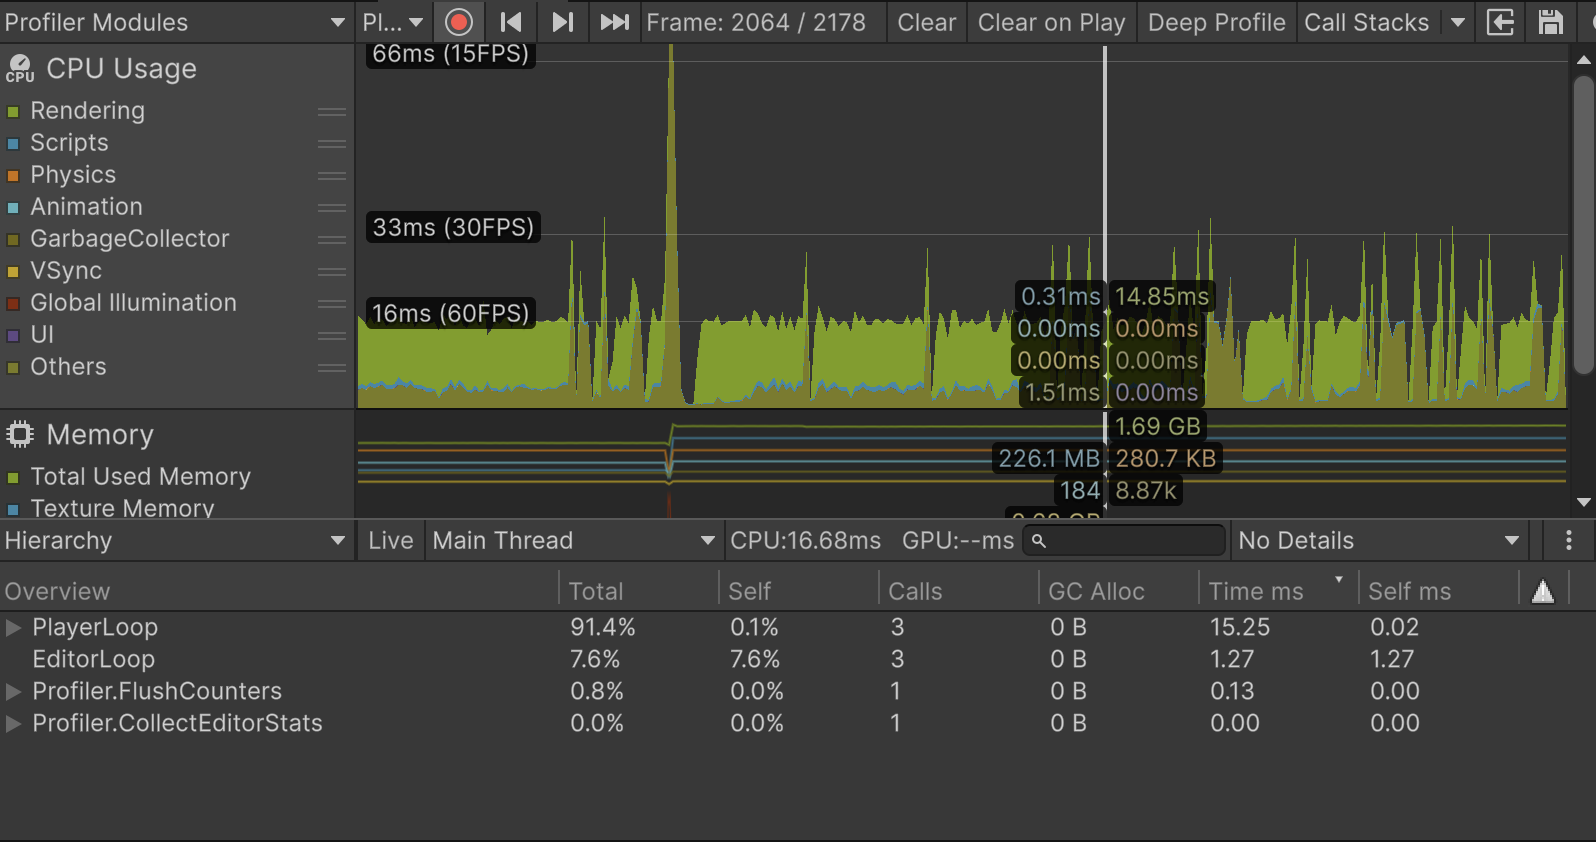Select the EditorLoop row
This screenshot has width=1596, height=842.
tap(798, 660)
